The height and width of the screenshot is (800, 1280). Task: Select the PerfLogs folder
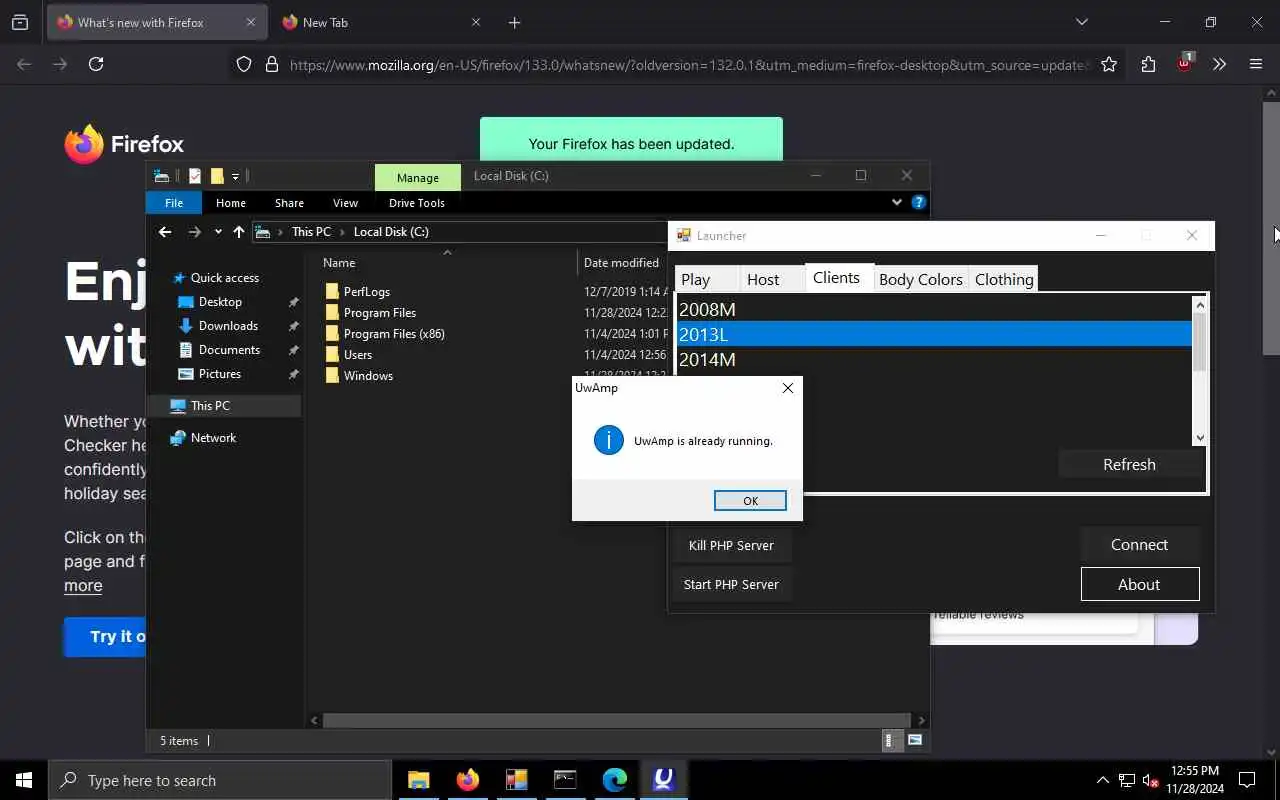click(367, 292)
